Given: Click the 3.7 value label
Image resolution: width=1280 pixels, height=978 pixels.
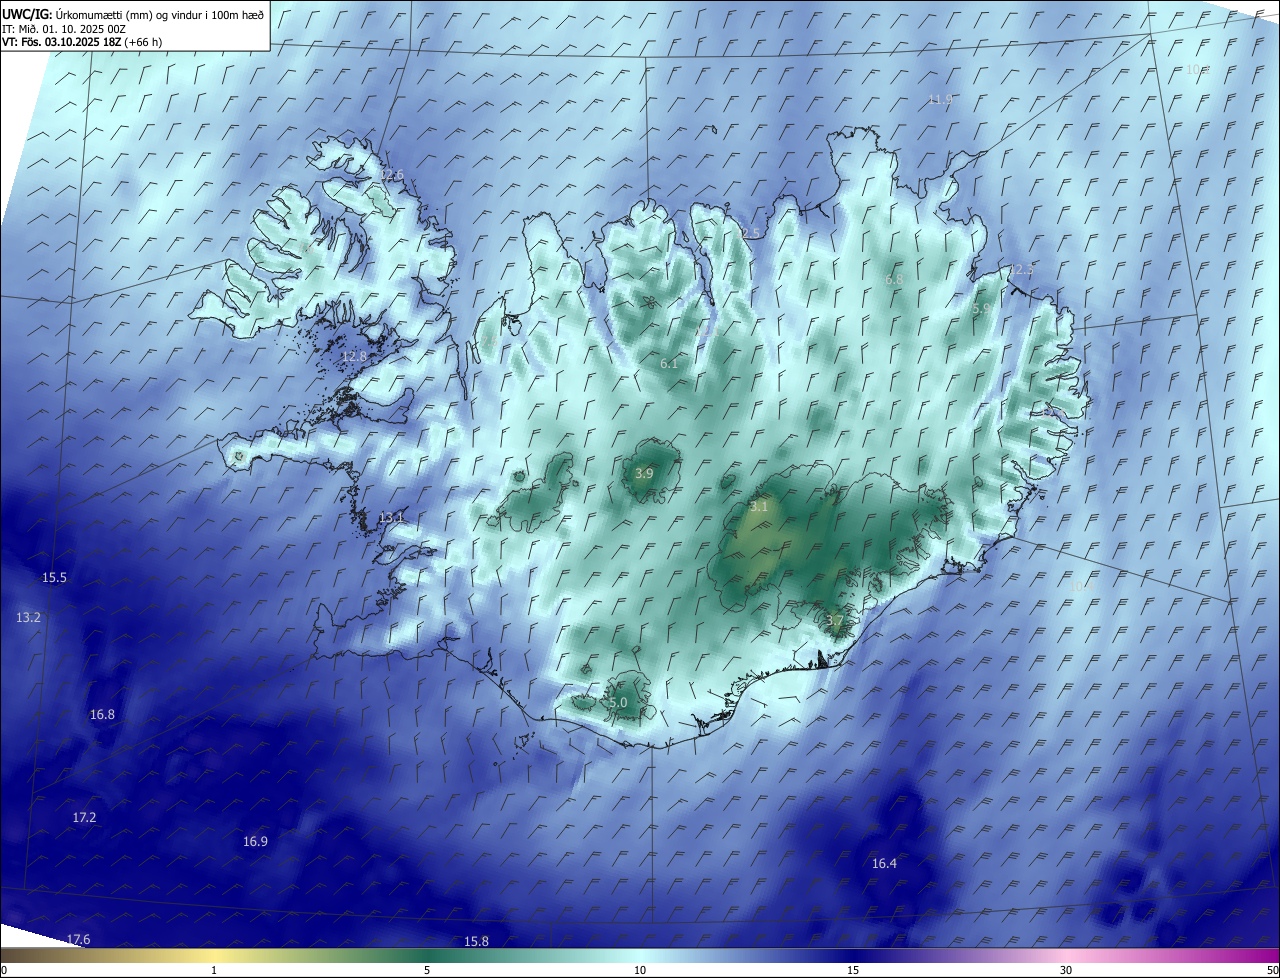Looking at the screenshot, I should (835, 621).
